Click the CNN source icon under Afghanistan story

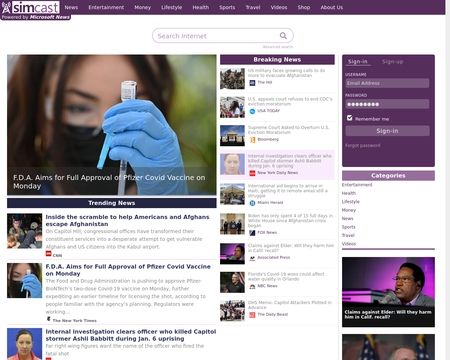click(x=49, y=254)
